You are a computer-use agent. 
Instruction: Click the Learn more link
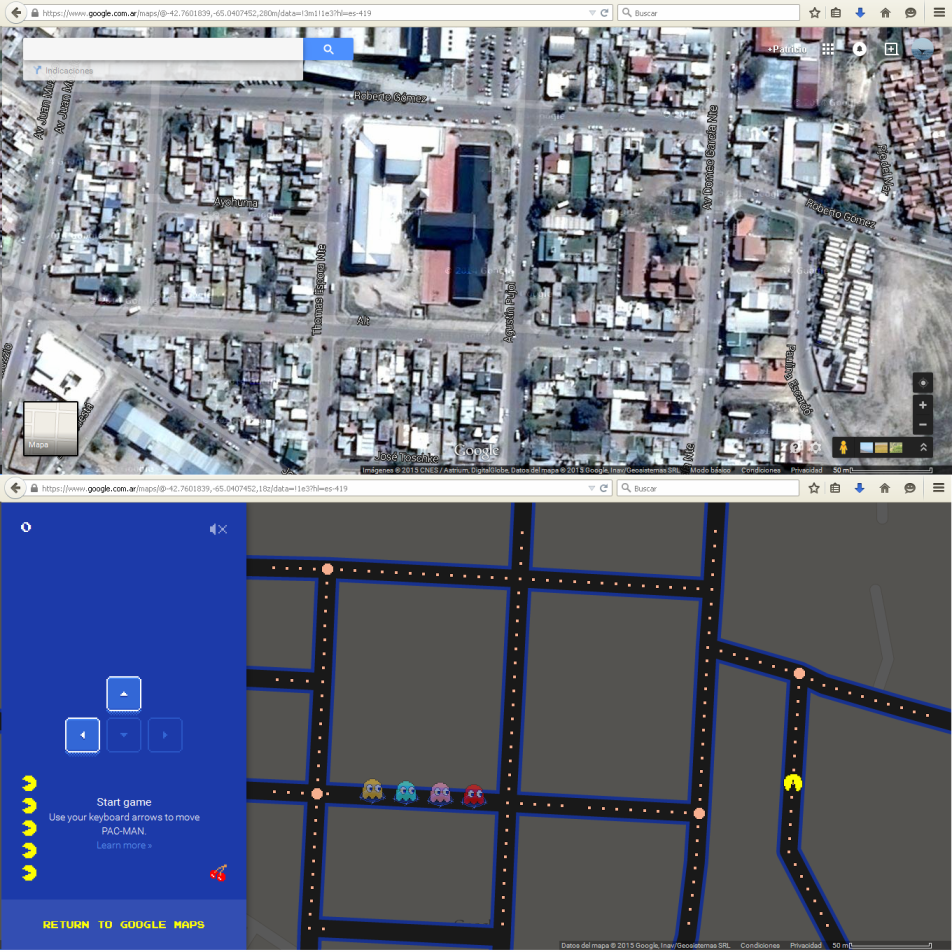tap(124, 845)
